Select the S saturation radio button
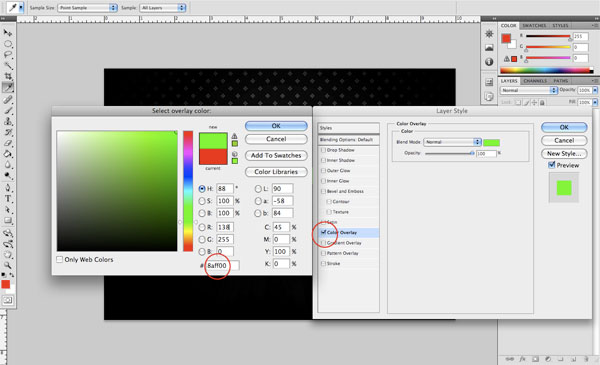The height and width of the screenshot is (365, 600). (202, 201)
